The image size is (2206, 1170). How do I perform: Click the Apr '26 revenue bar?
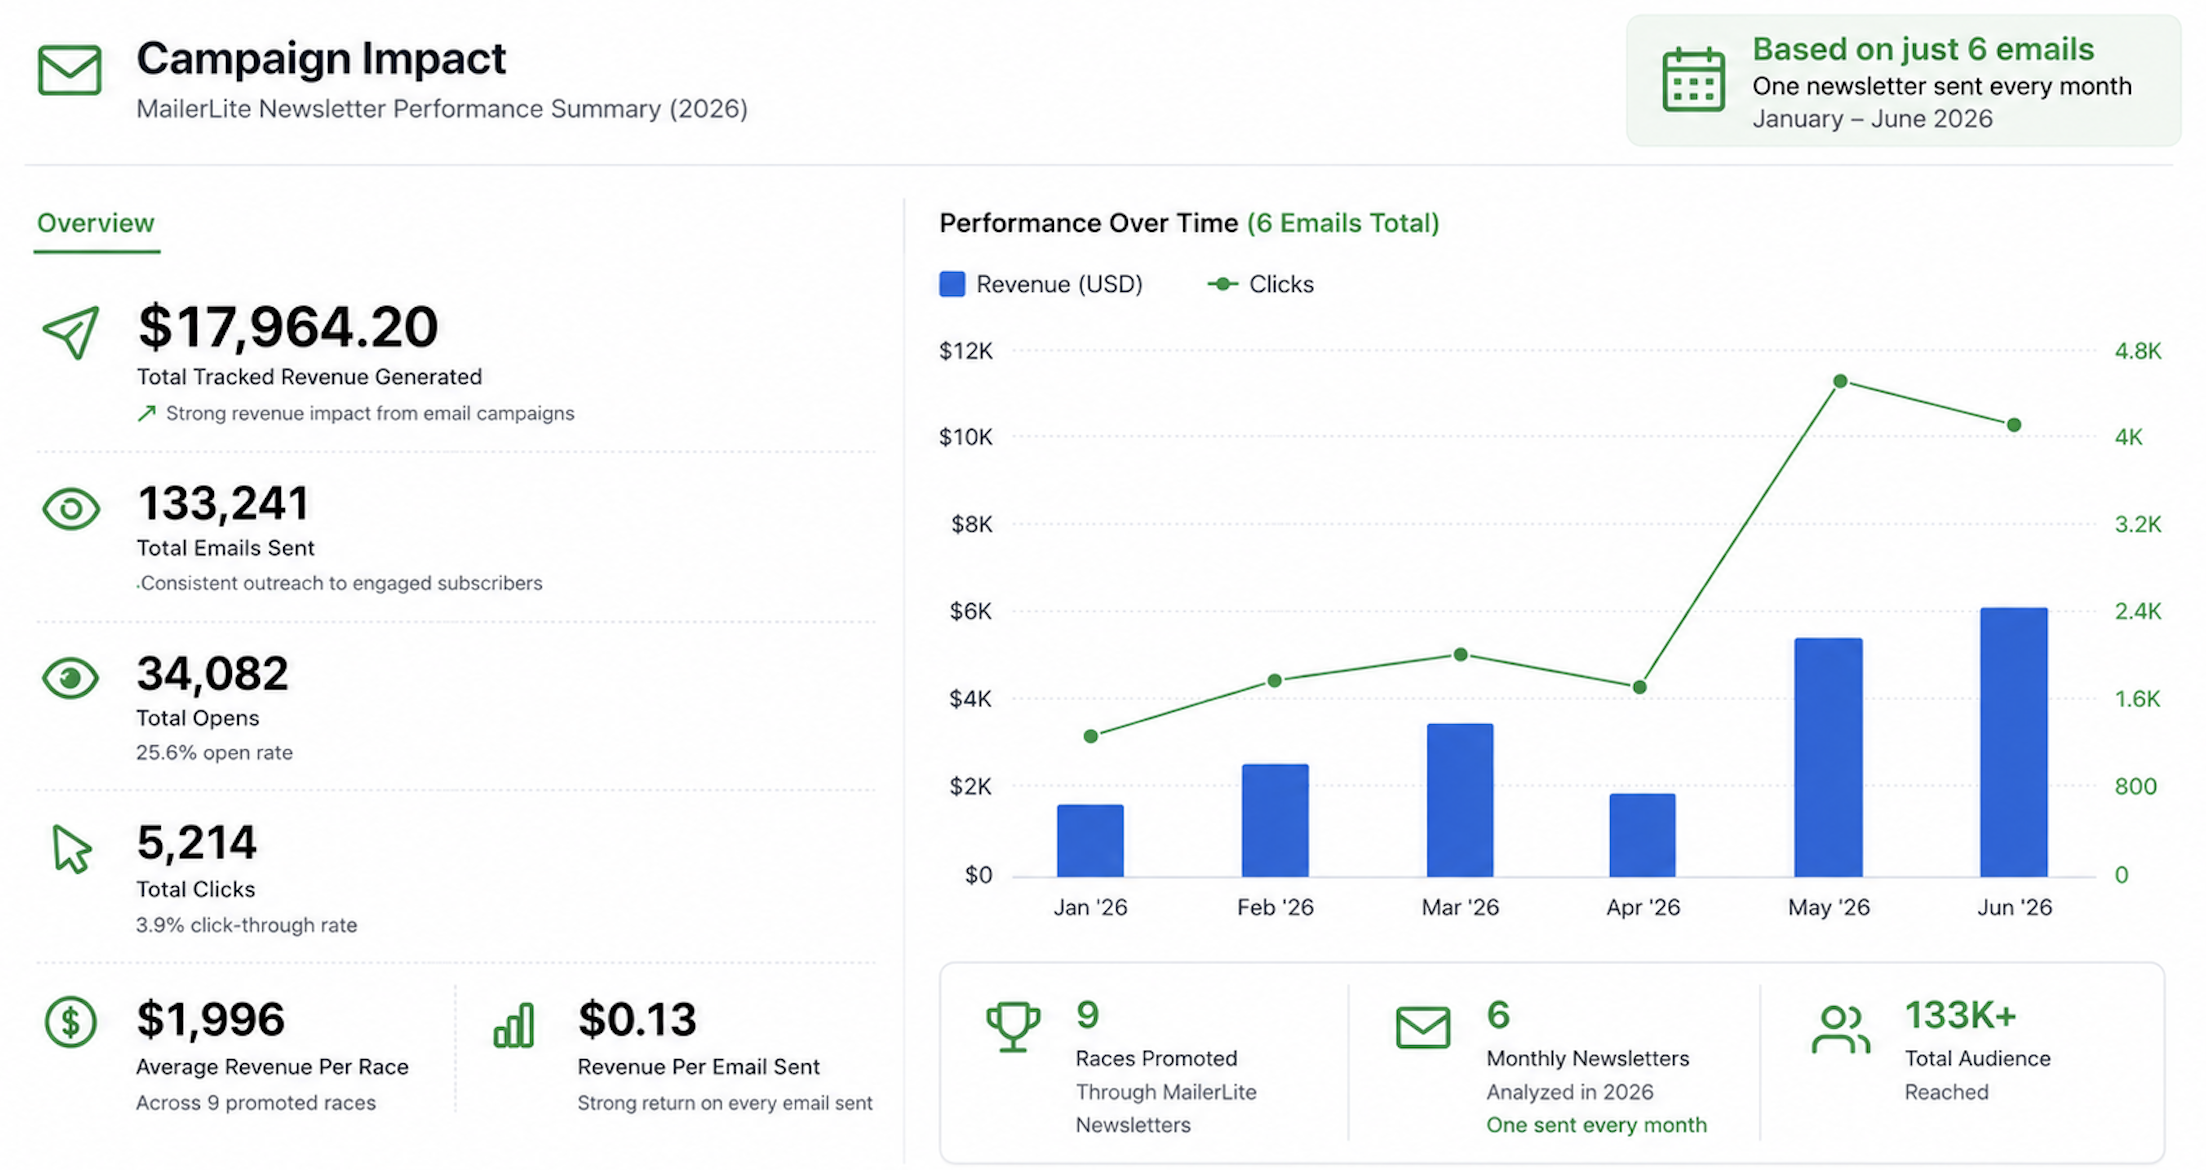click(x=1643, y=835)
